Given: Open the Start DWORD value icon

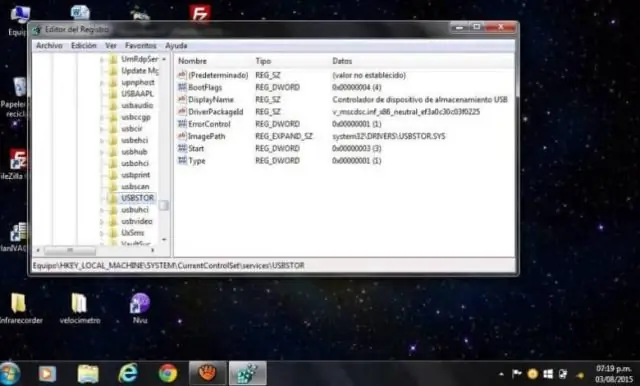Looking at the screenshot, I should [x=182, y=148].
